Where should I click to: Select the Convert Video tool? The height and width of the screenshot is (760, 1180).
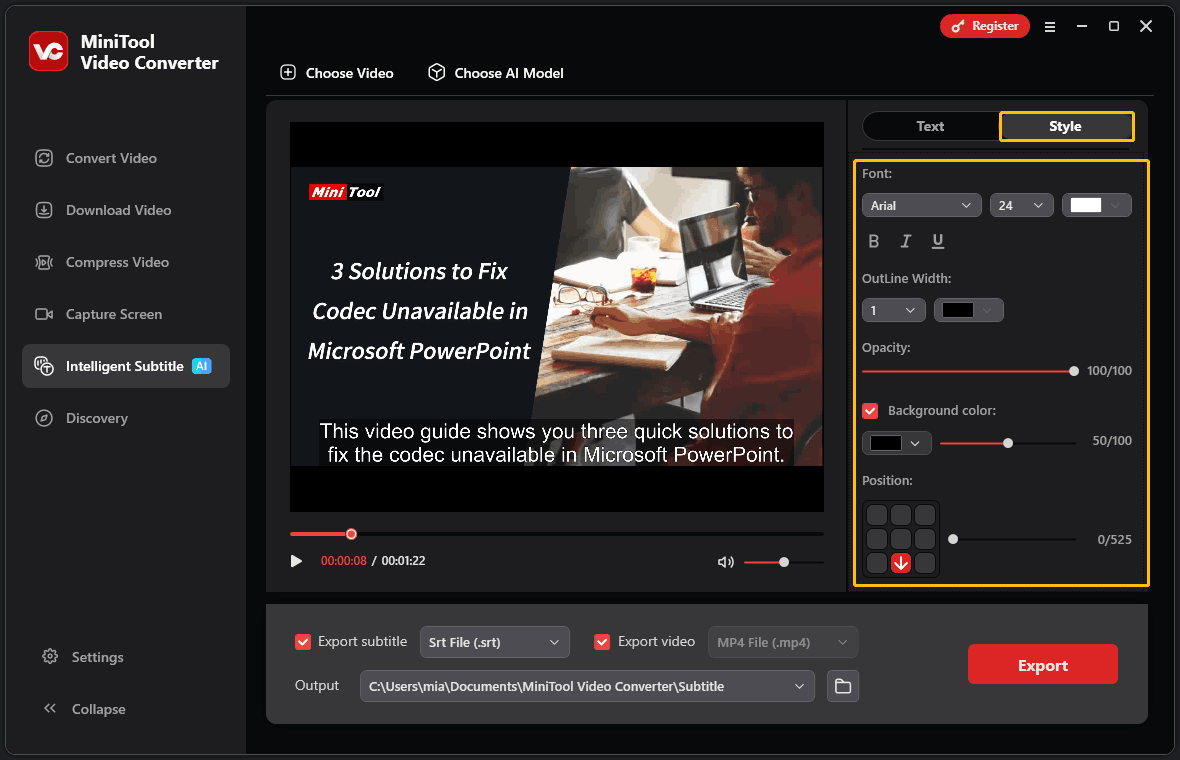point(110,158)
